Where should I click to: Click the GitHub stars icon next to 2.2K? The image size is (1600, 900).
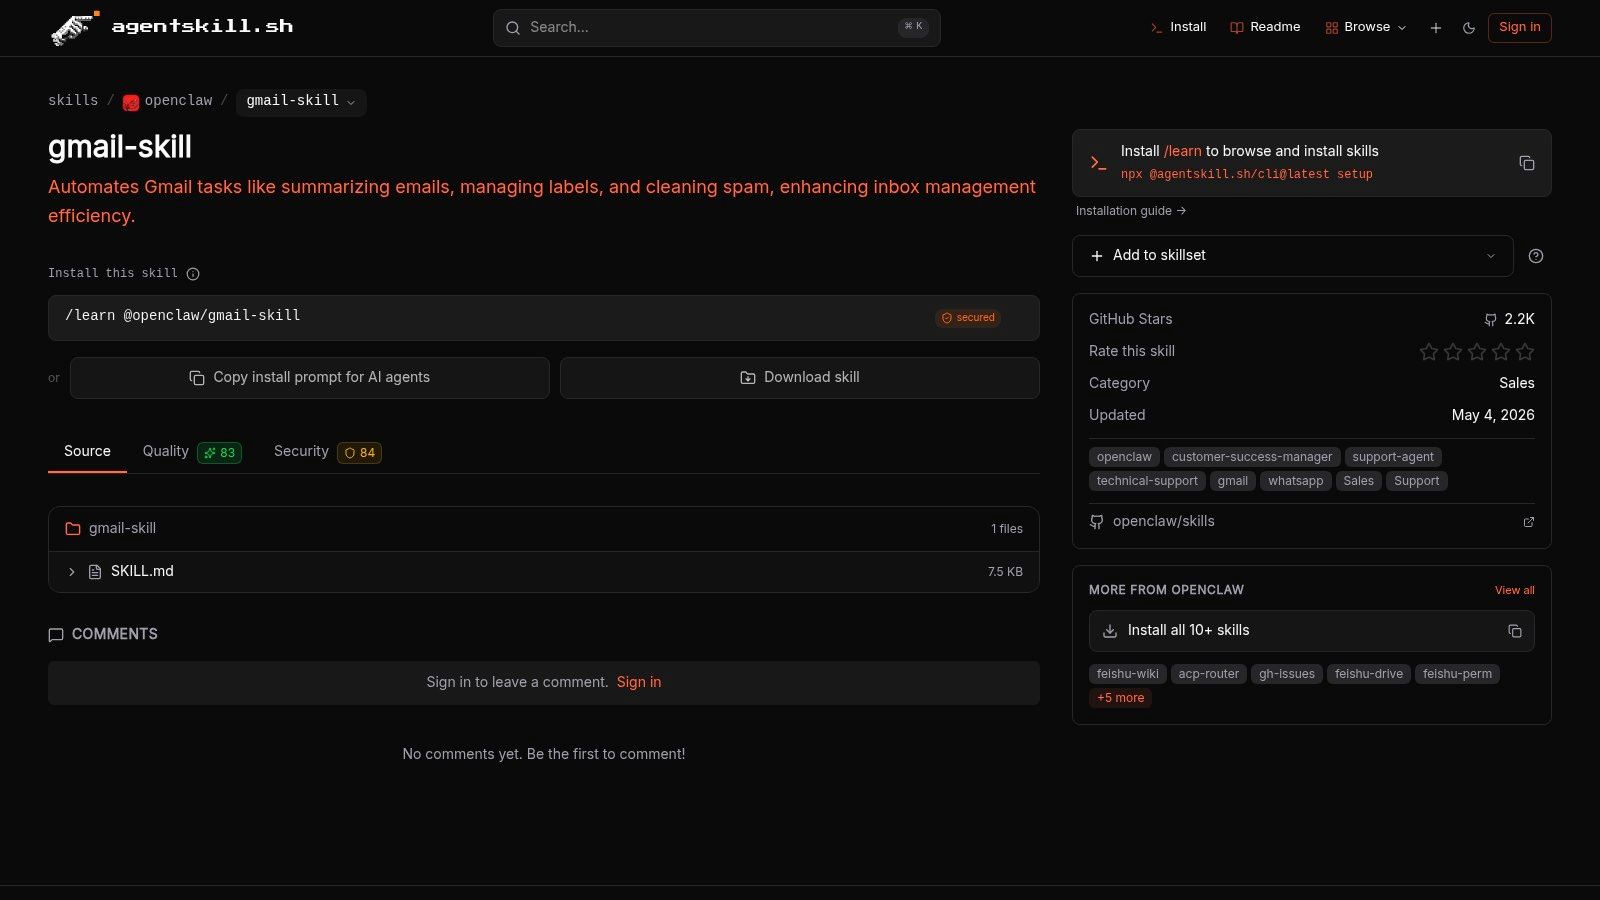1491,320
